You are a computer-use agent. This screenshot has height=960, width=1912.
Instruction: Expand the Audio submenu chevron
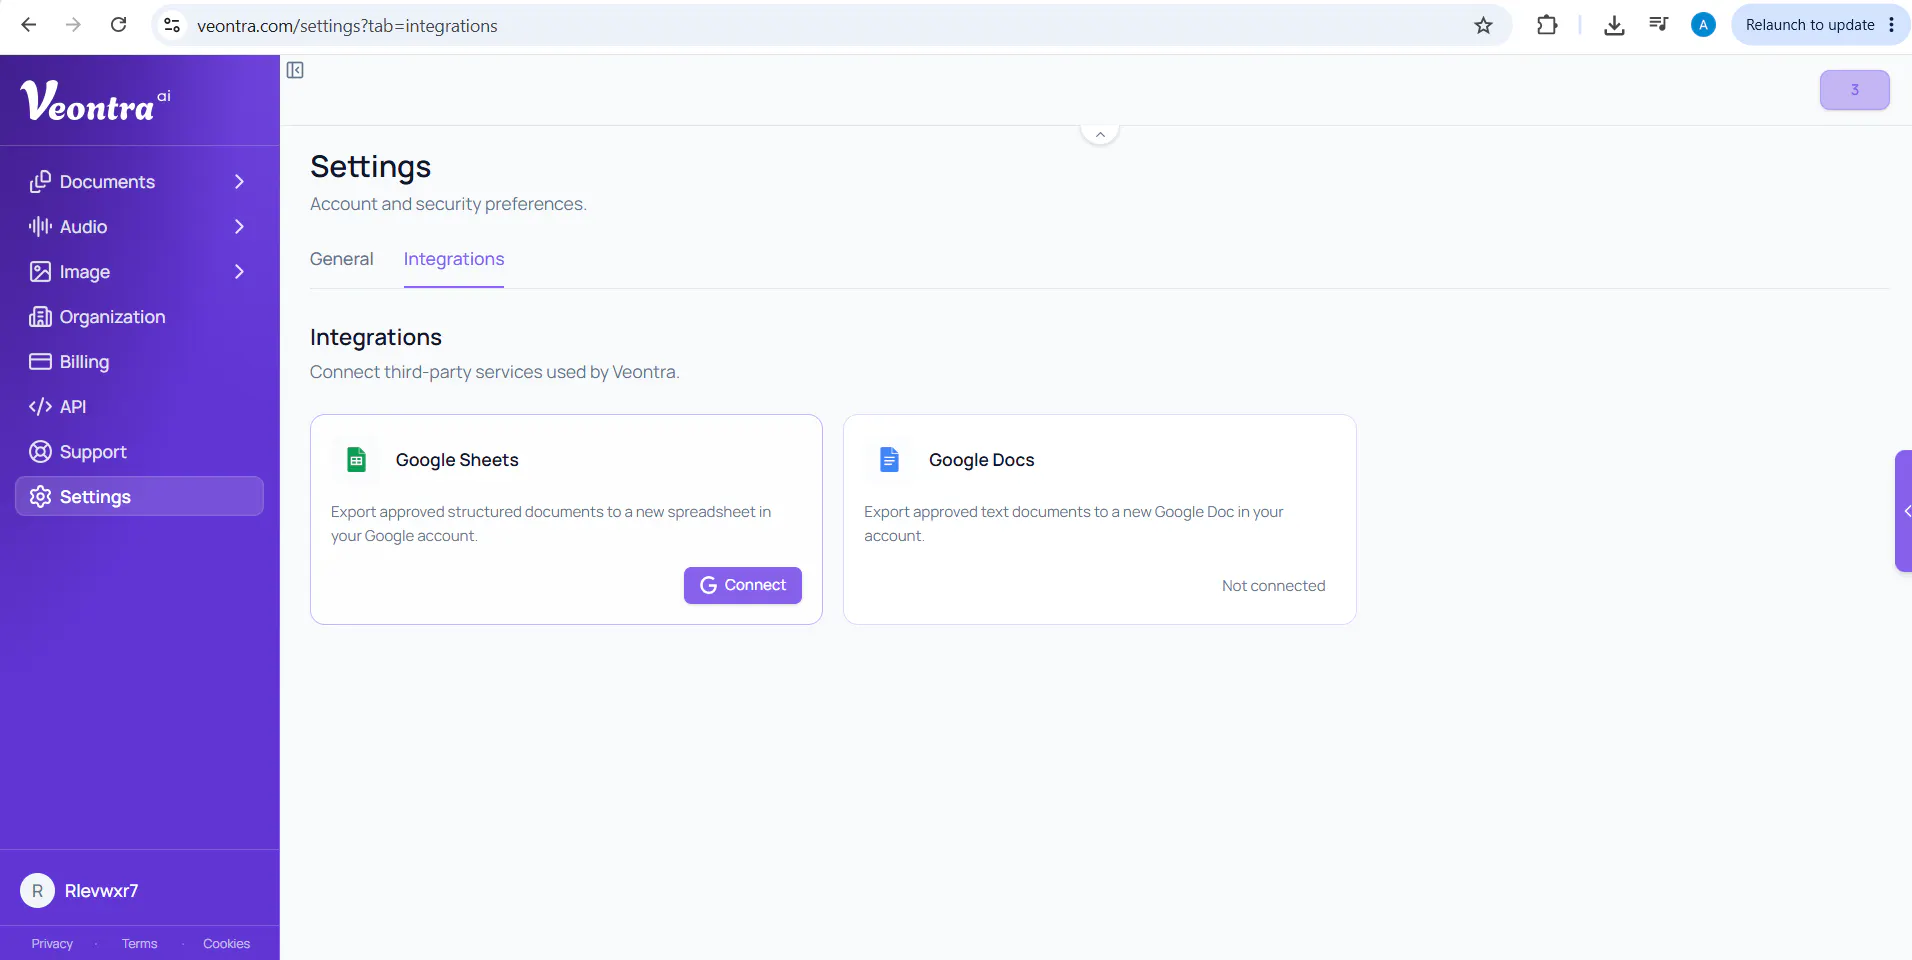[239, 227]
